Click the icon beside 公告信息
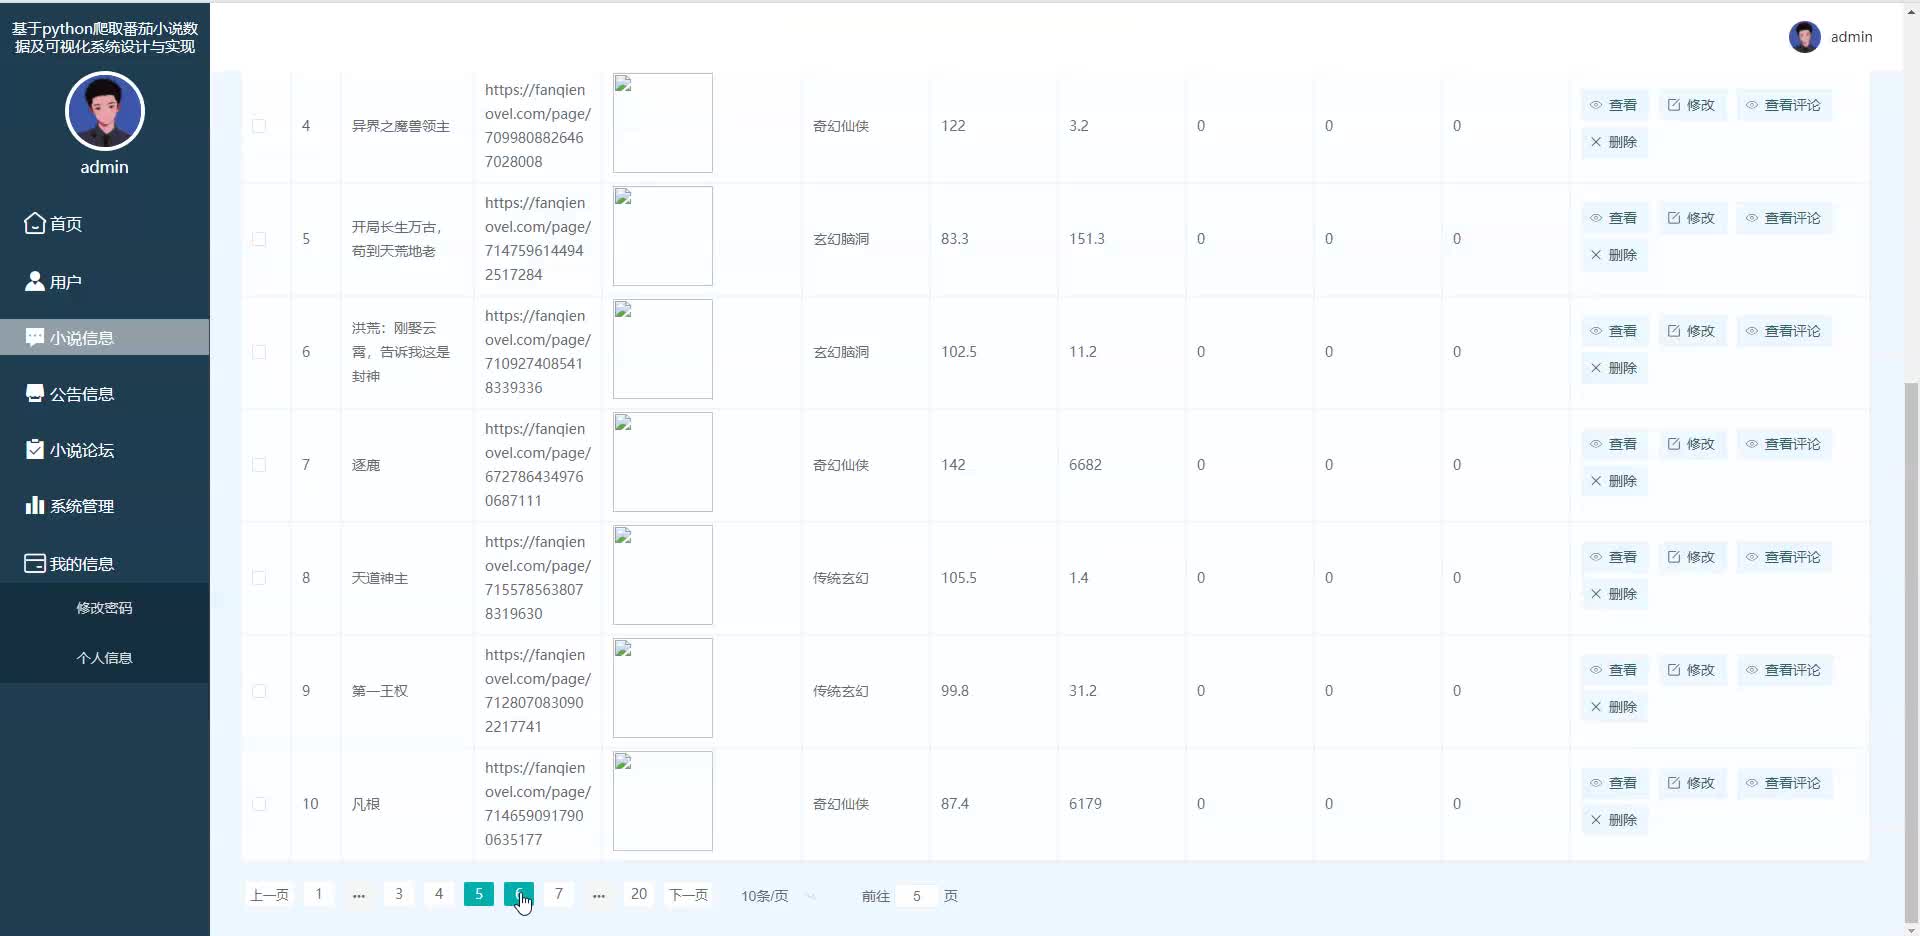The height and width of the screenshot is (936, 1920). tap(35, 393)
